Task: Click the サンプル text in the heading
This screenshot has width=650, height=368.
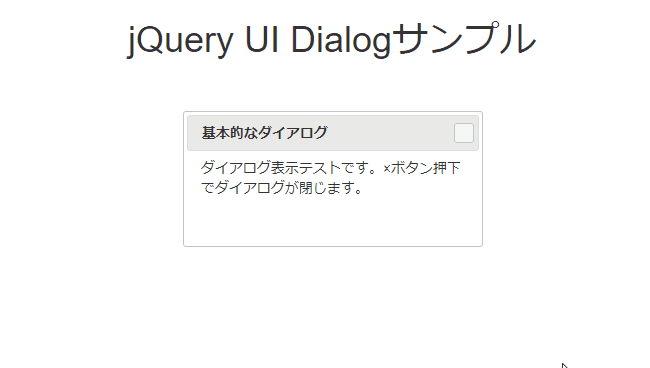Action: tap(464, 39)
